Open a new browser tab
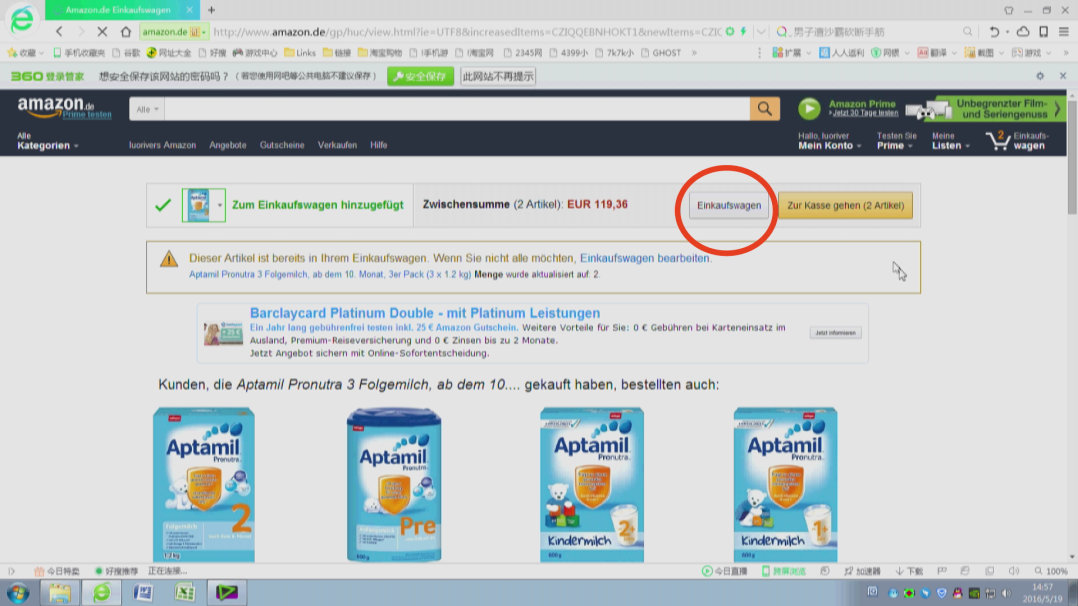Viewport: 1078px width, 606px height. point(212,10)
